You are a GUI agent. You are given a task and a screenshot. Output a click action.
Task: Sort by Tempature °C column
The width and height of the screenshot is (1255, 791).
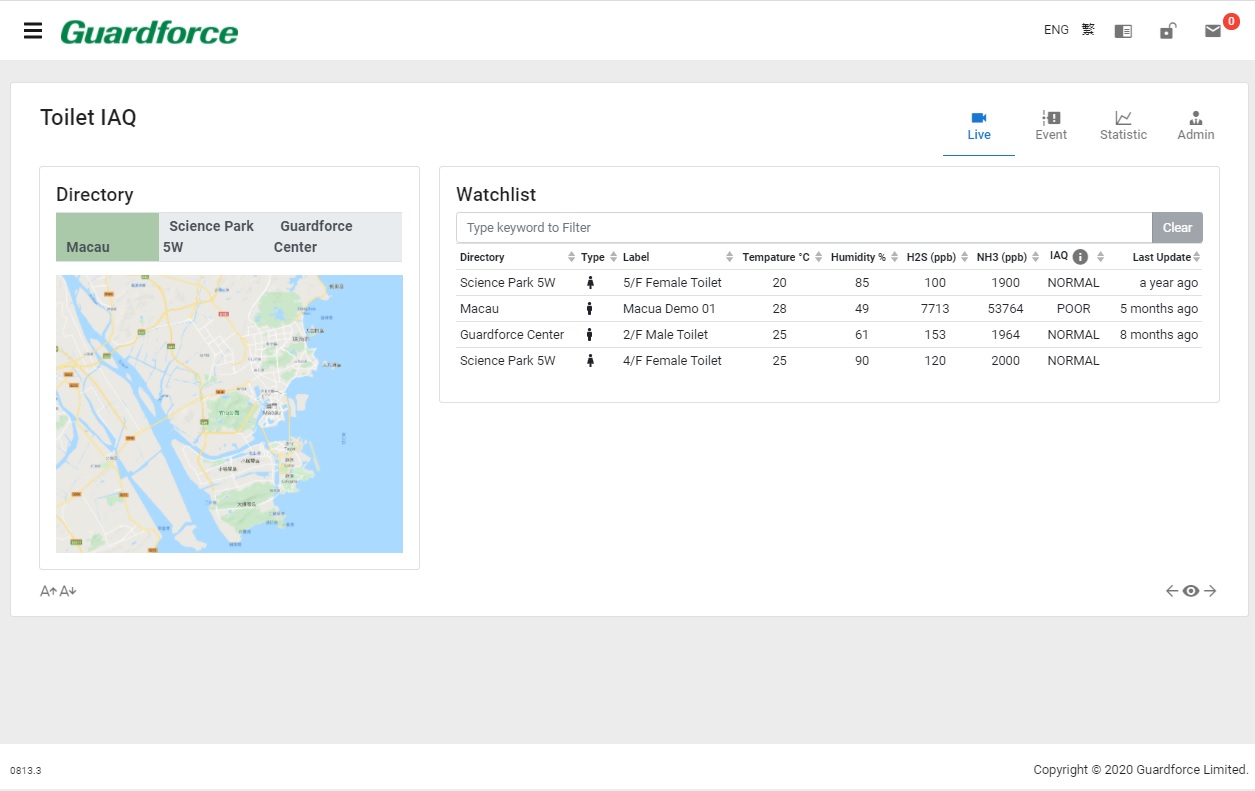tap(782, 257)
